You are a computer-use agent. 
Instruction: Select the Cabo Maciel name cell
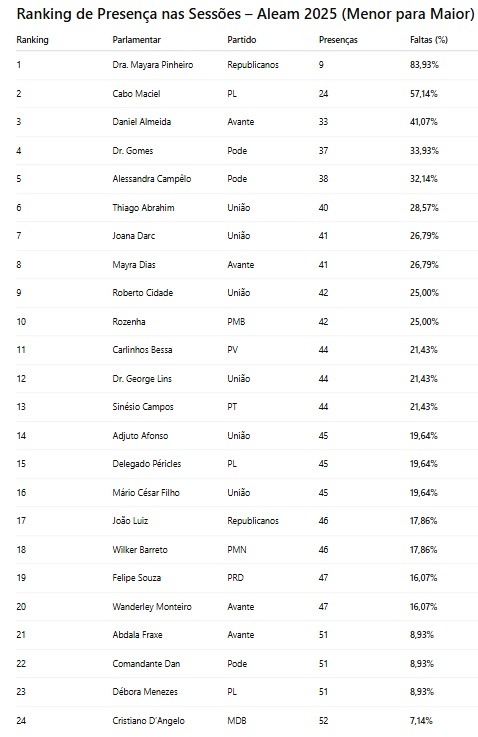click(136, 94)
